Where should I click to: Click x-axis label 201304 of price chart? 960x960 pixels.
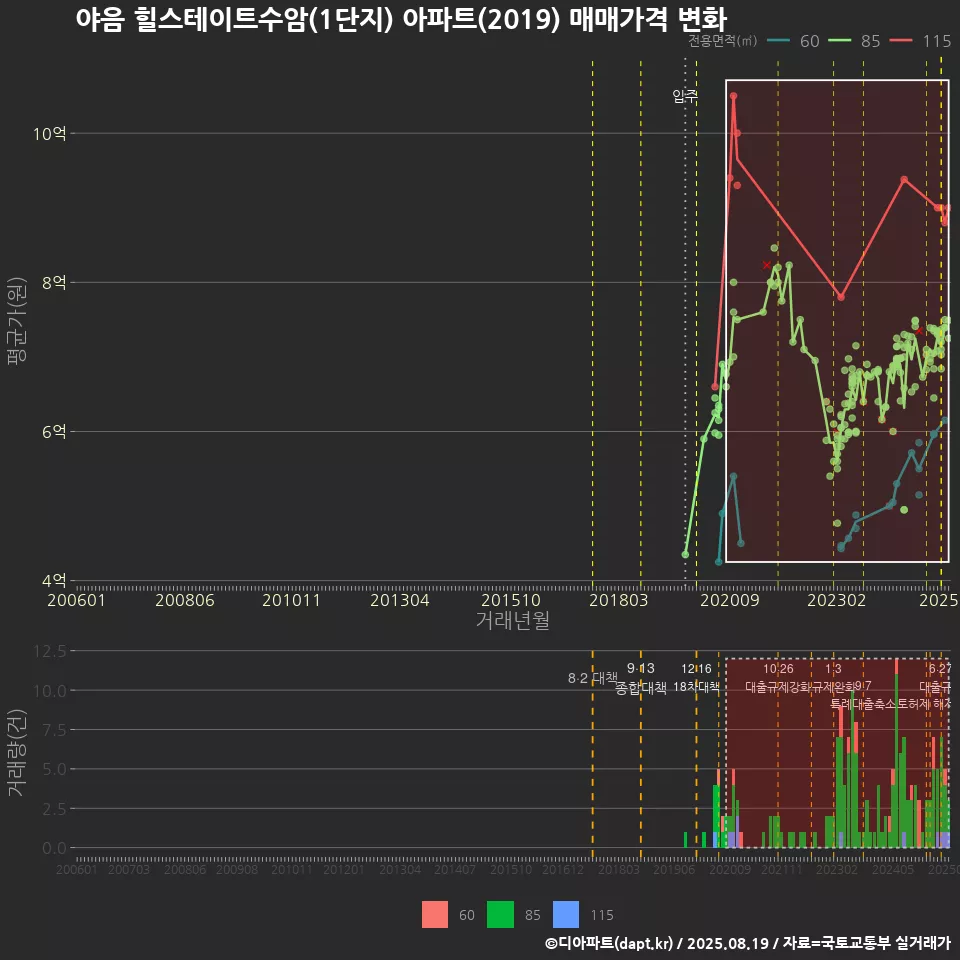click(400, 600)
